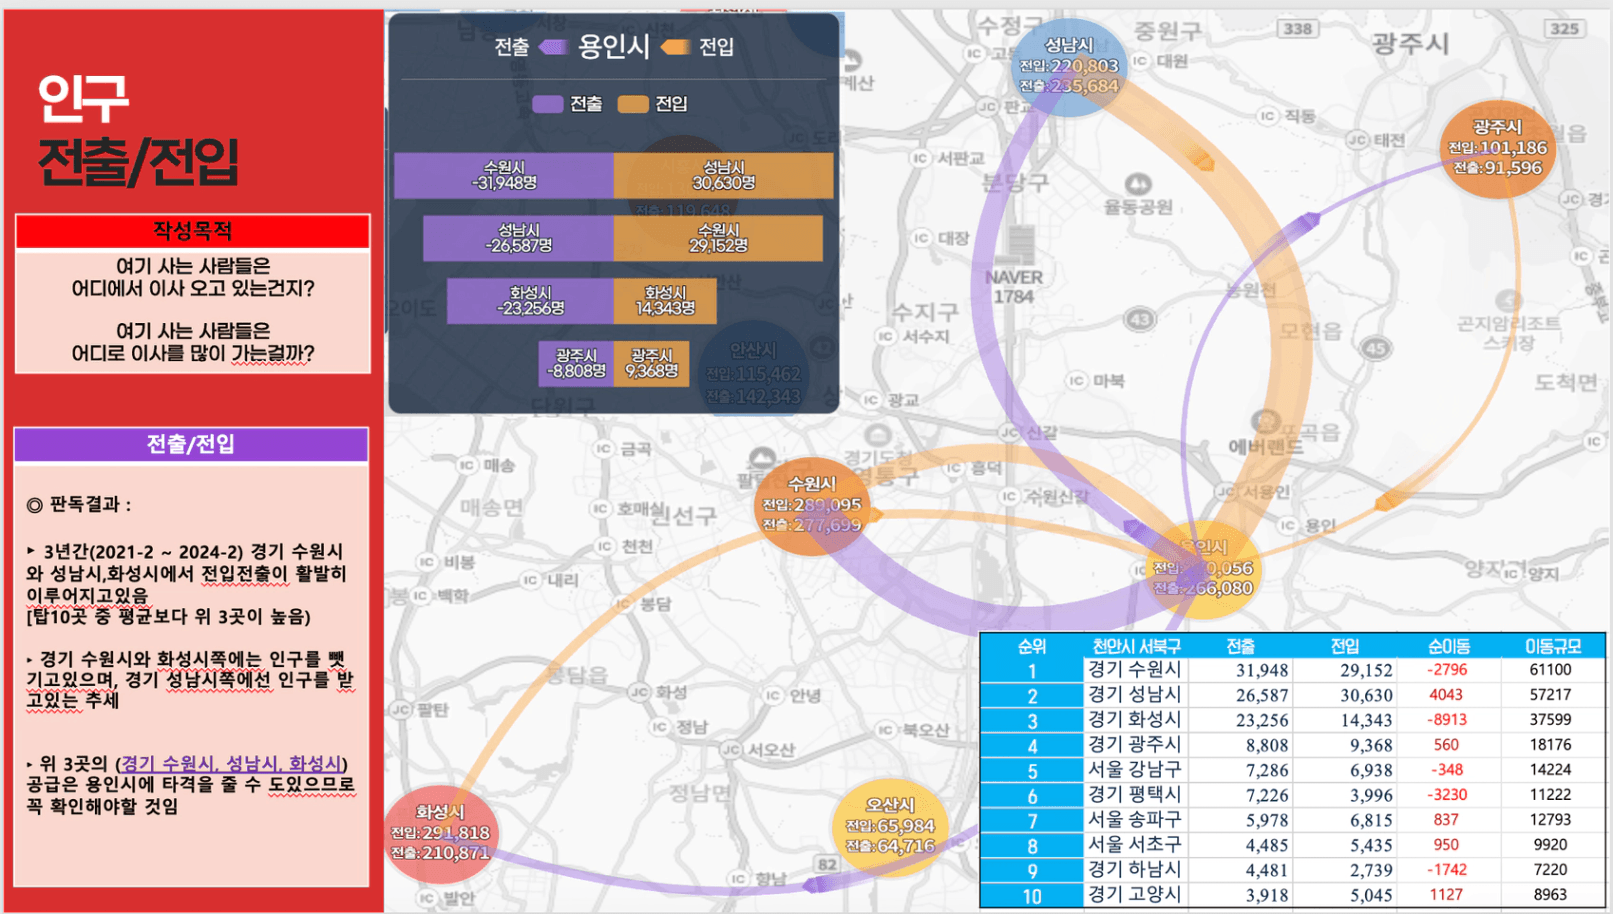Click the IC 북오산 interchange marker
1613x914 pixels.
886,730
